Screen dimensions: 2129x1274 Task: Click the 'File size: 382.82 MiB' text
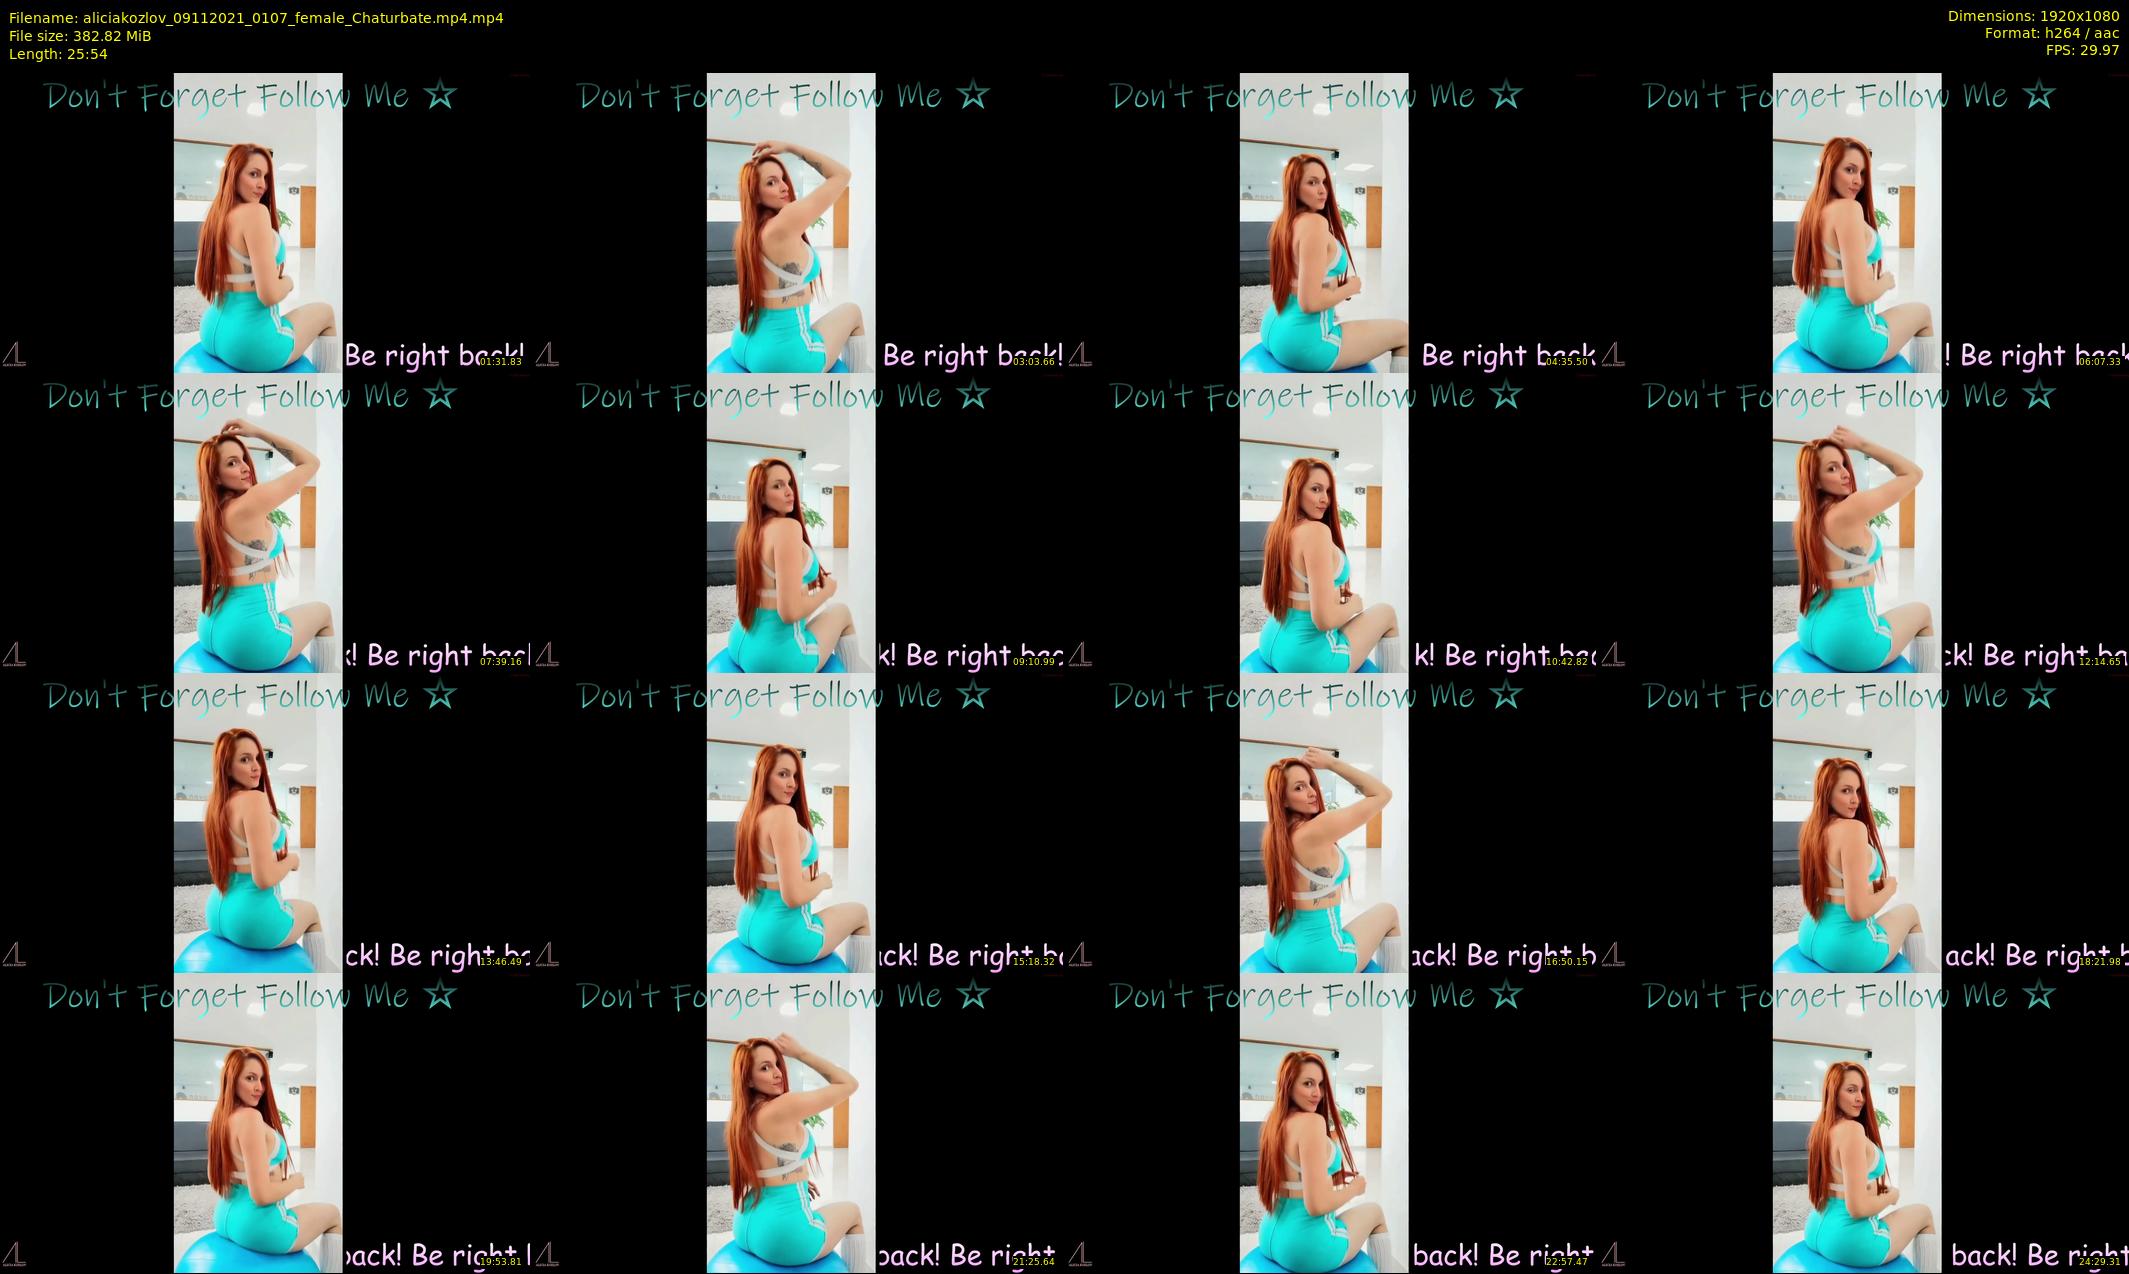pos(80,36)
